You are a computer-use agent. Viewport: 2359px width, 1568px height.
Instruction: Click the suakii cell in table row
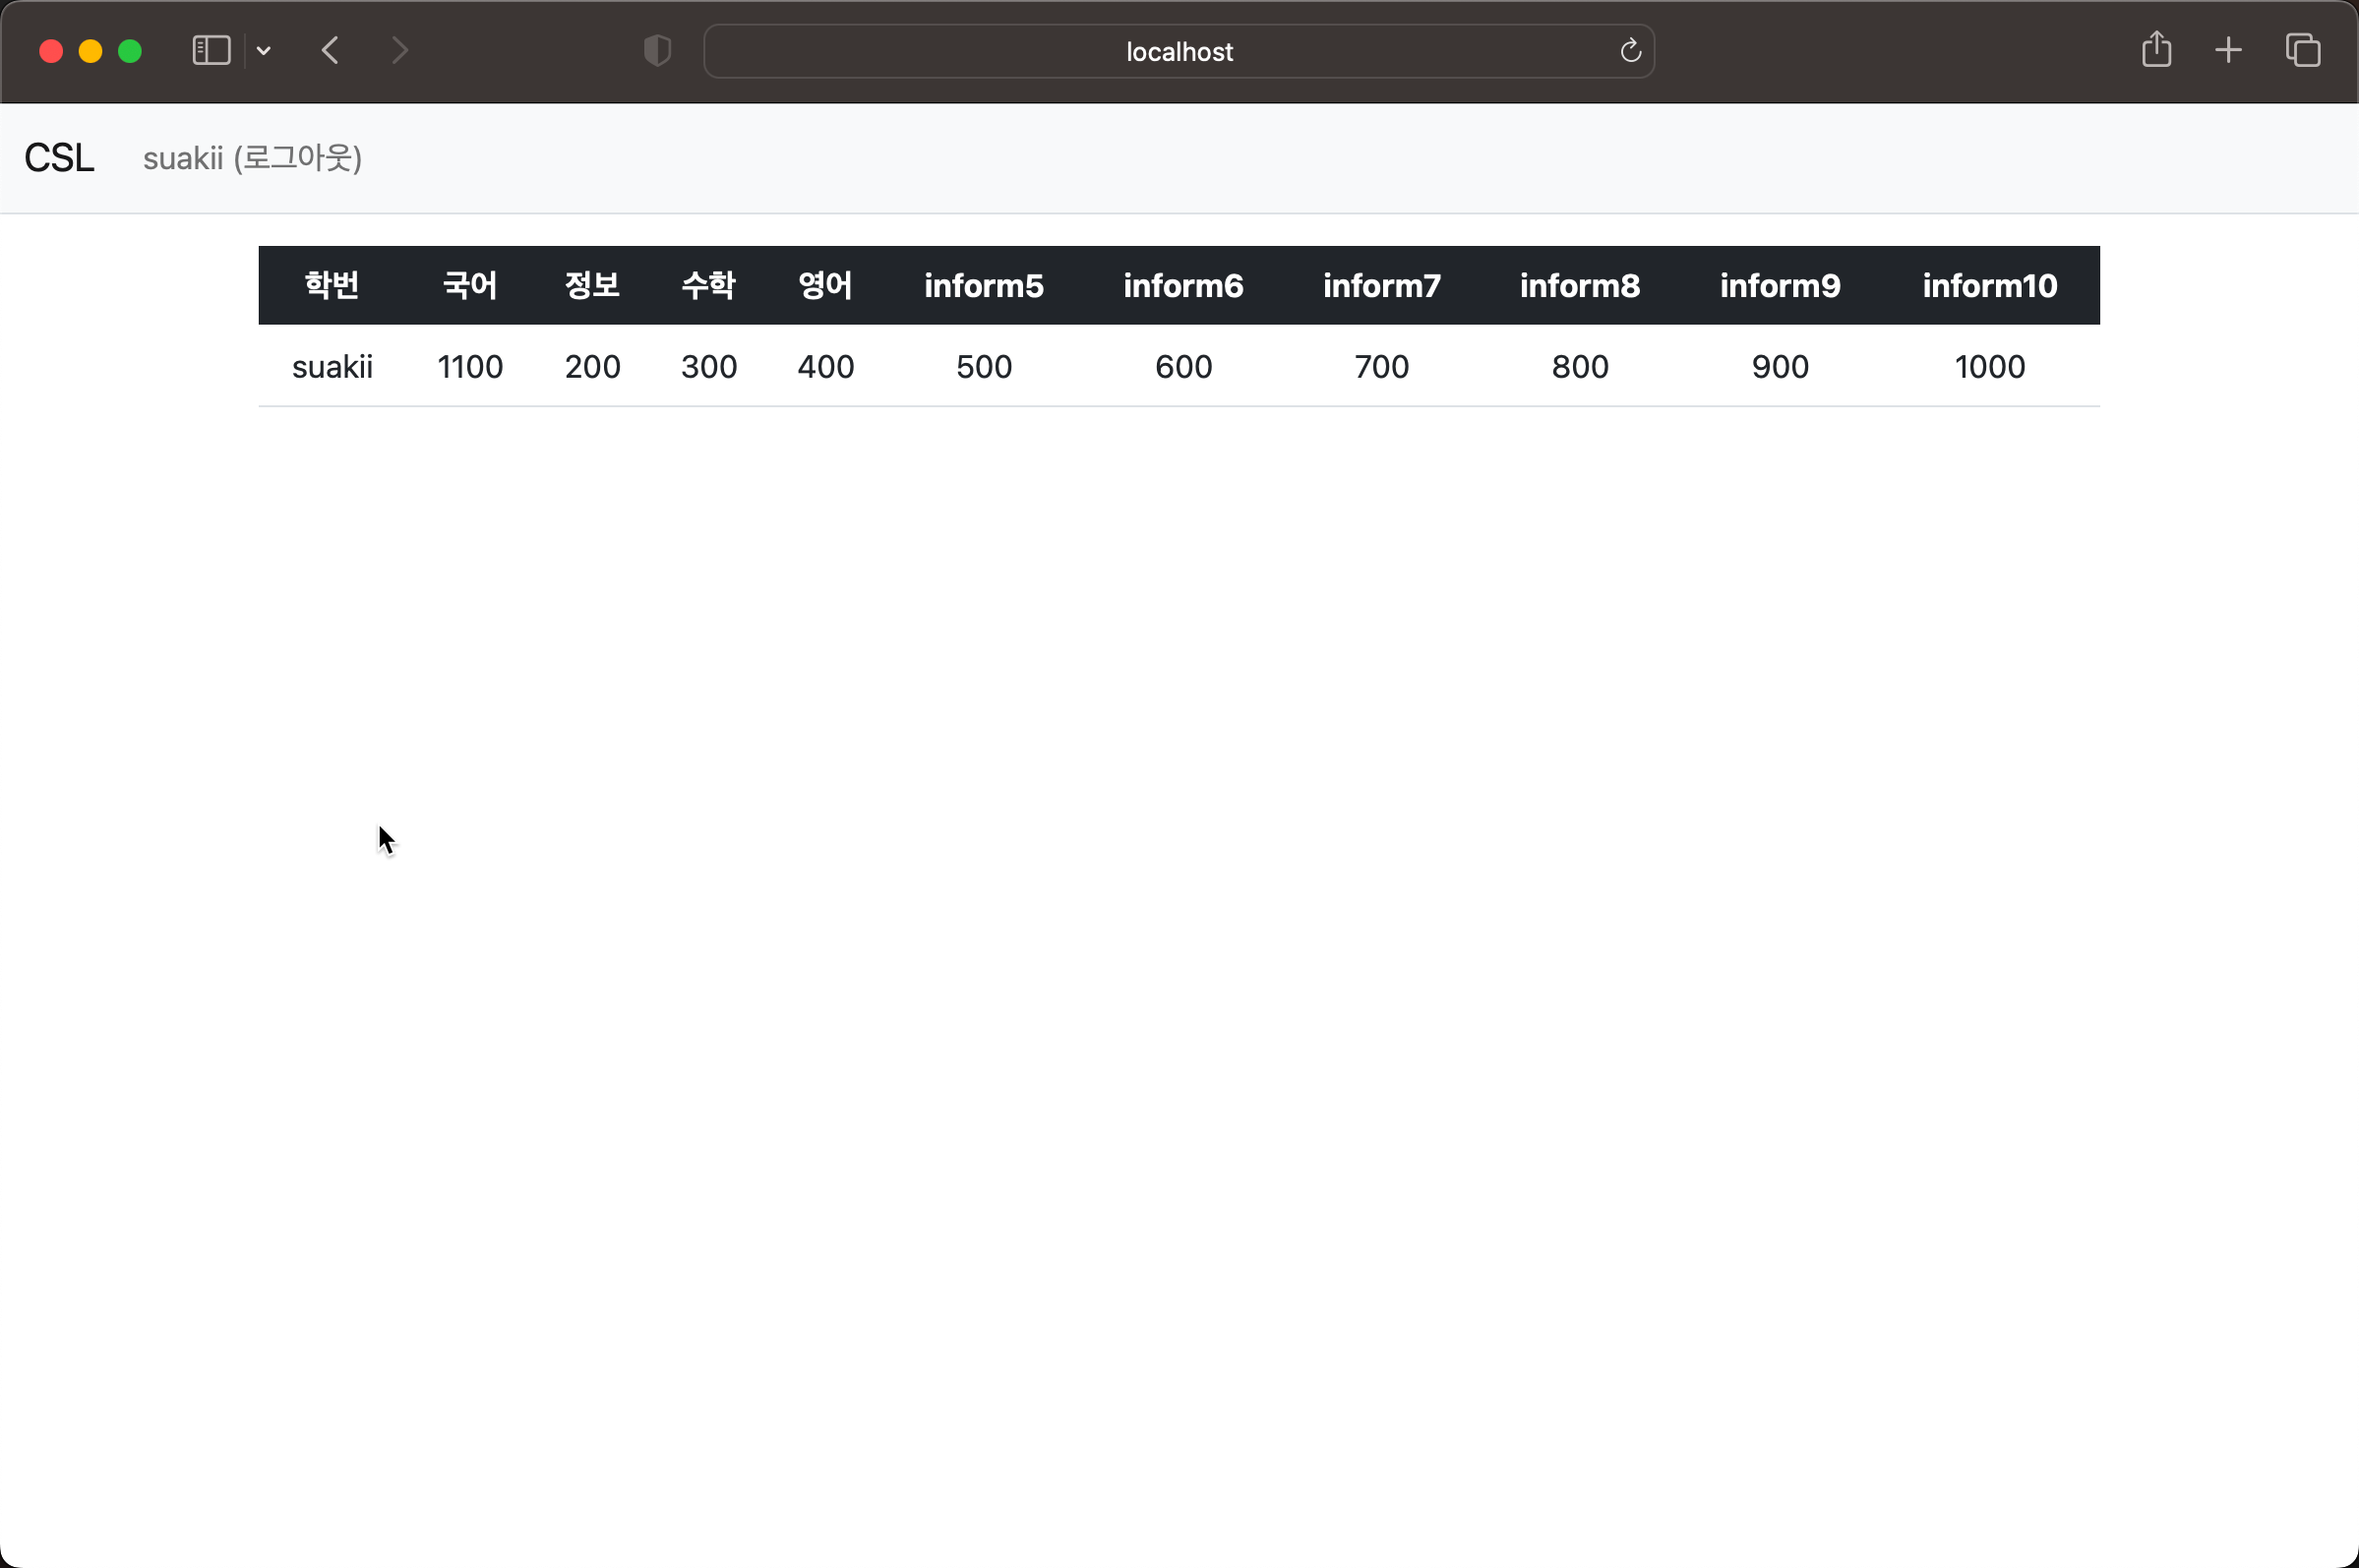pos(332,367)
